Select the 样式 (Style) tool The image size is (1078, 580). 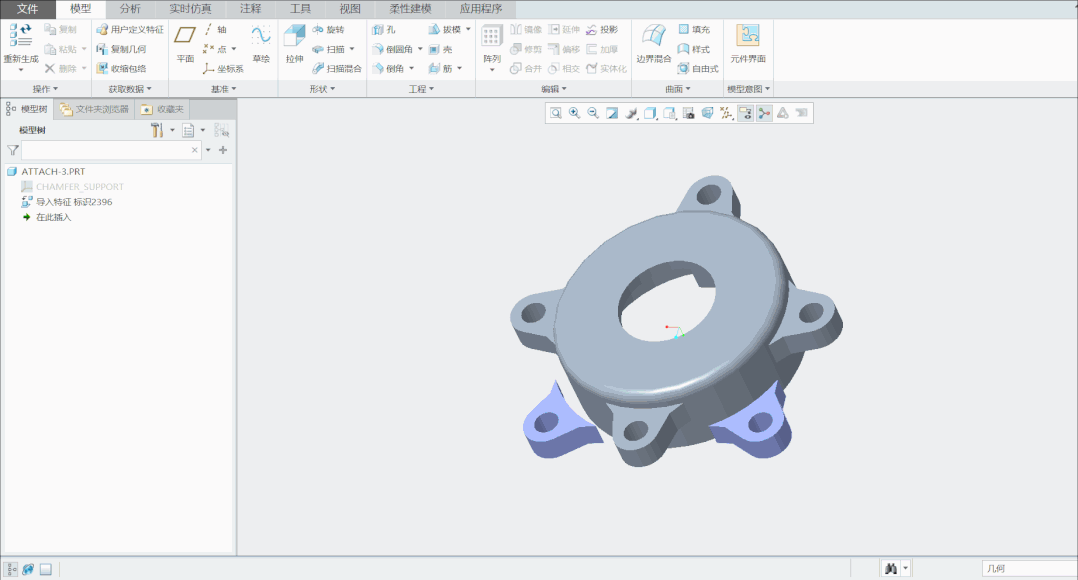(x=694, y=49)
